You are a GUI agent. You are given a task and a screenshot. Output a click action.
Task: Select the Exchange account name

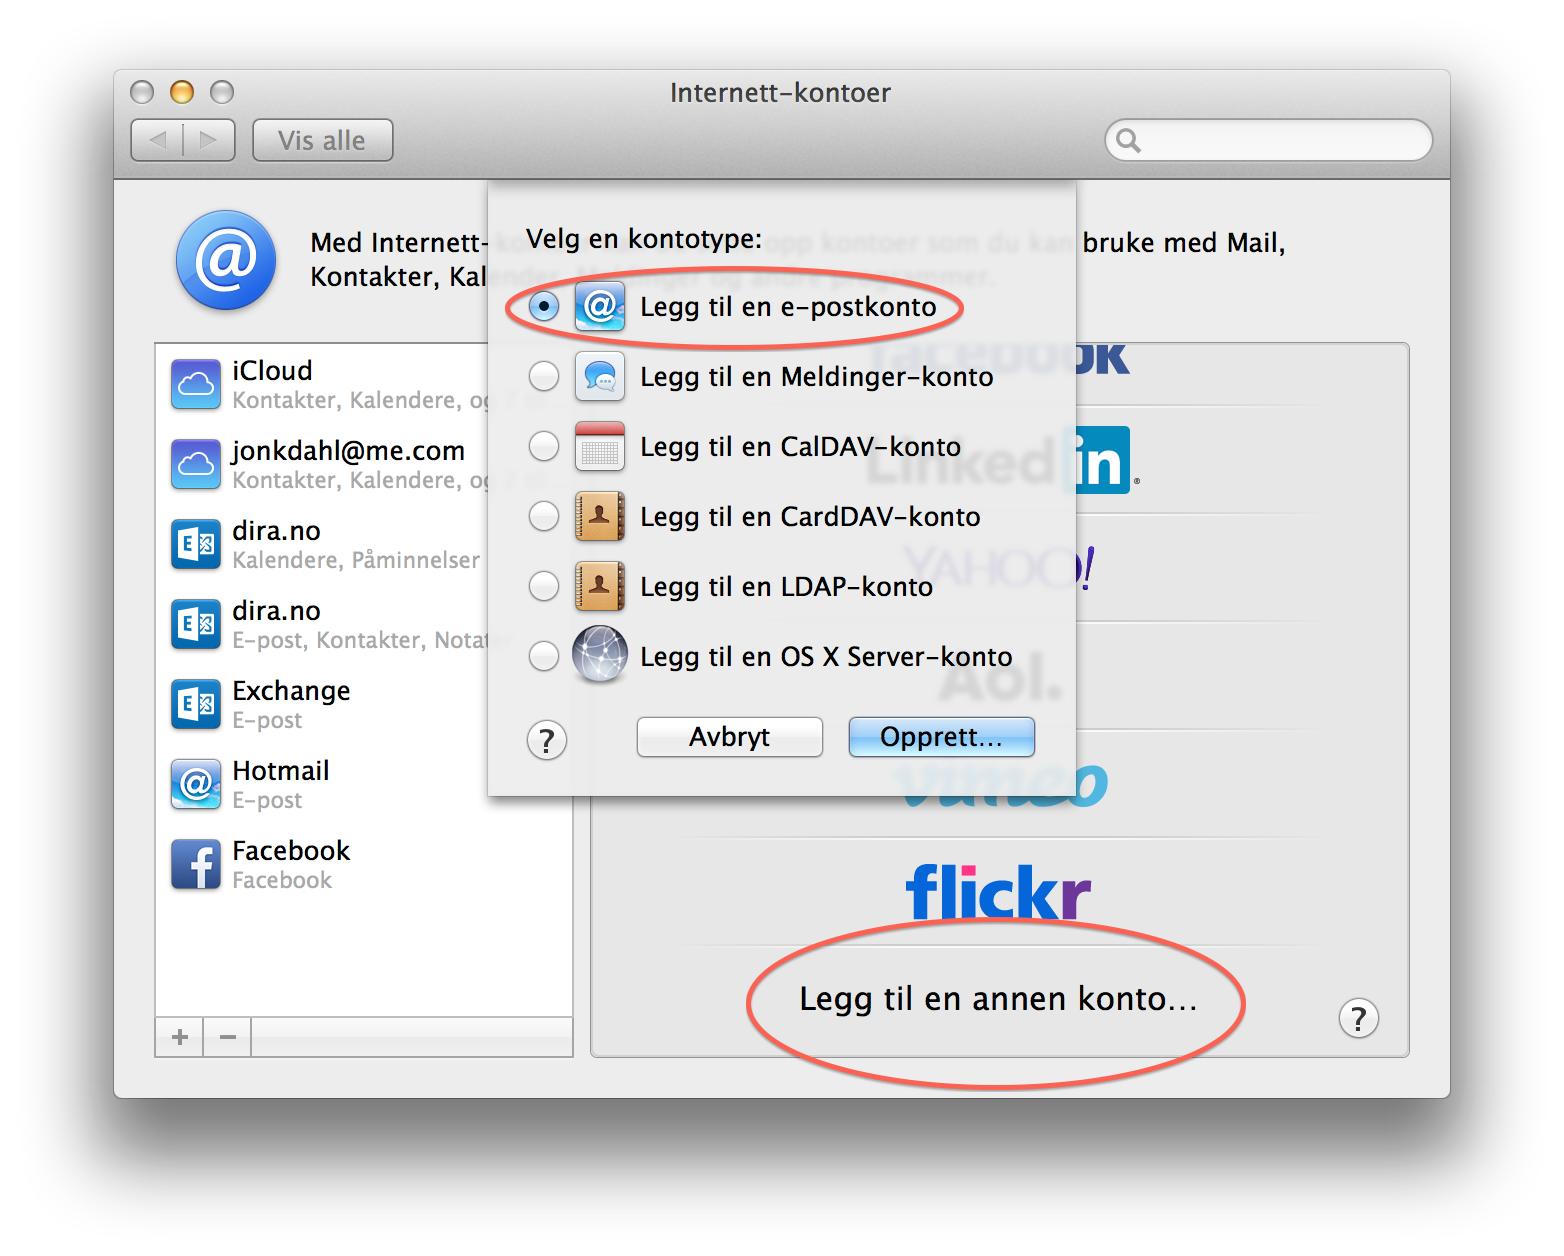coord(291,691)
